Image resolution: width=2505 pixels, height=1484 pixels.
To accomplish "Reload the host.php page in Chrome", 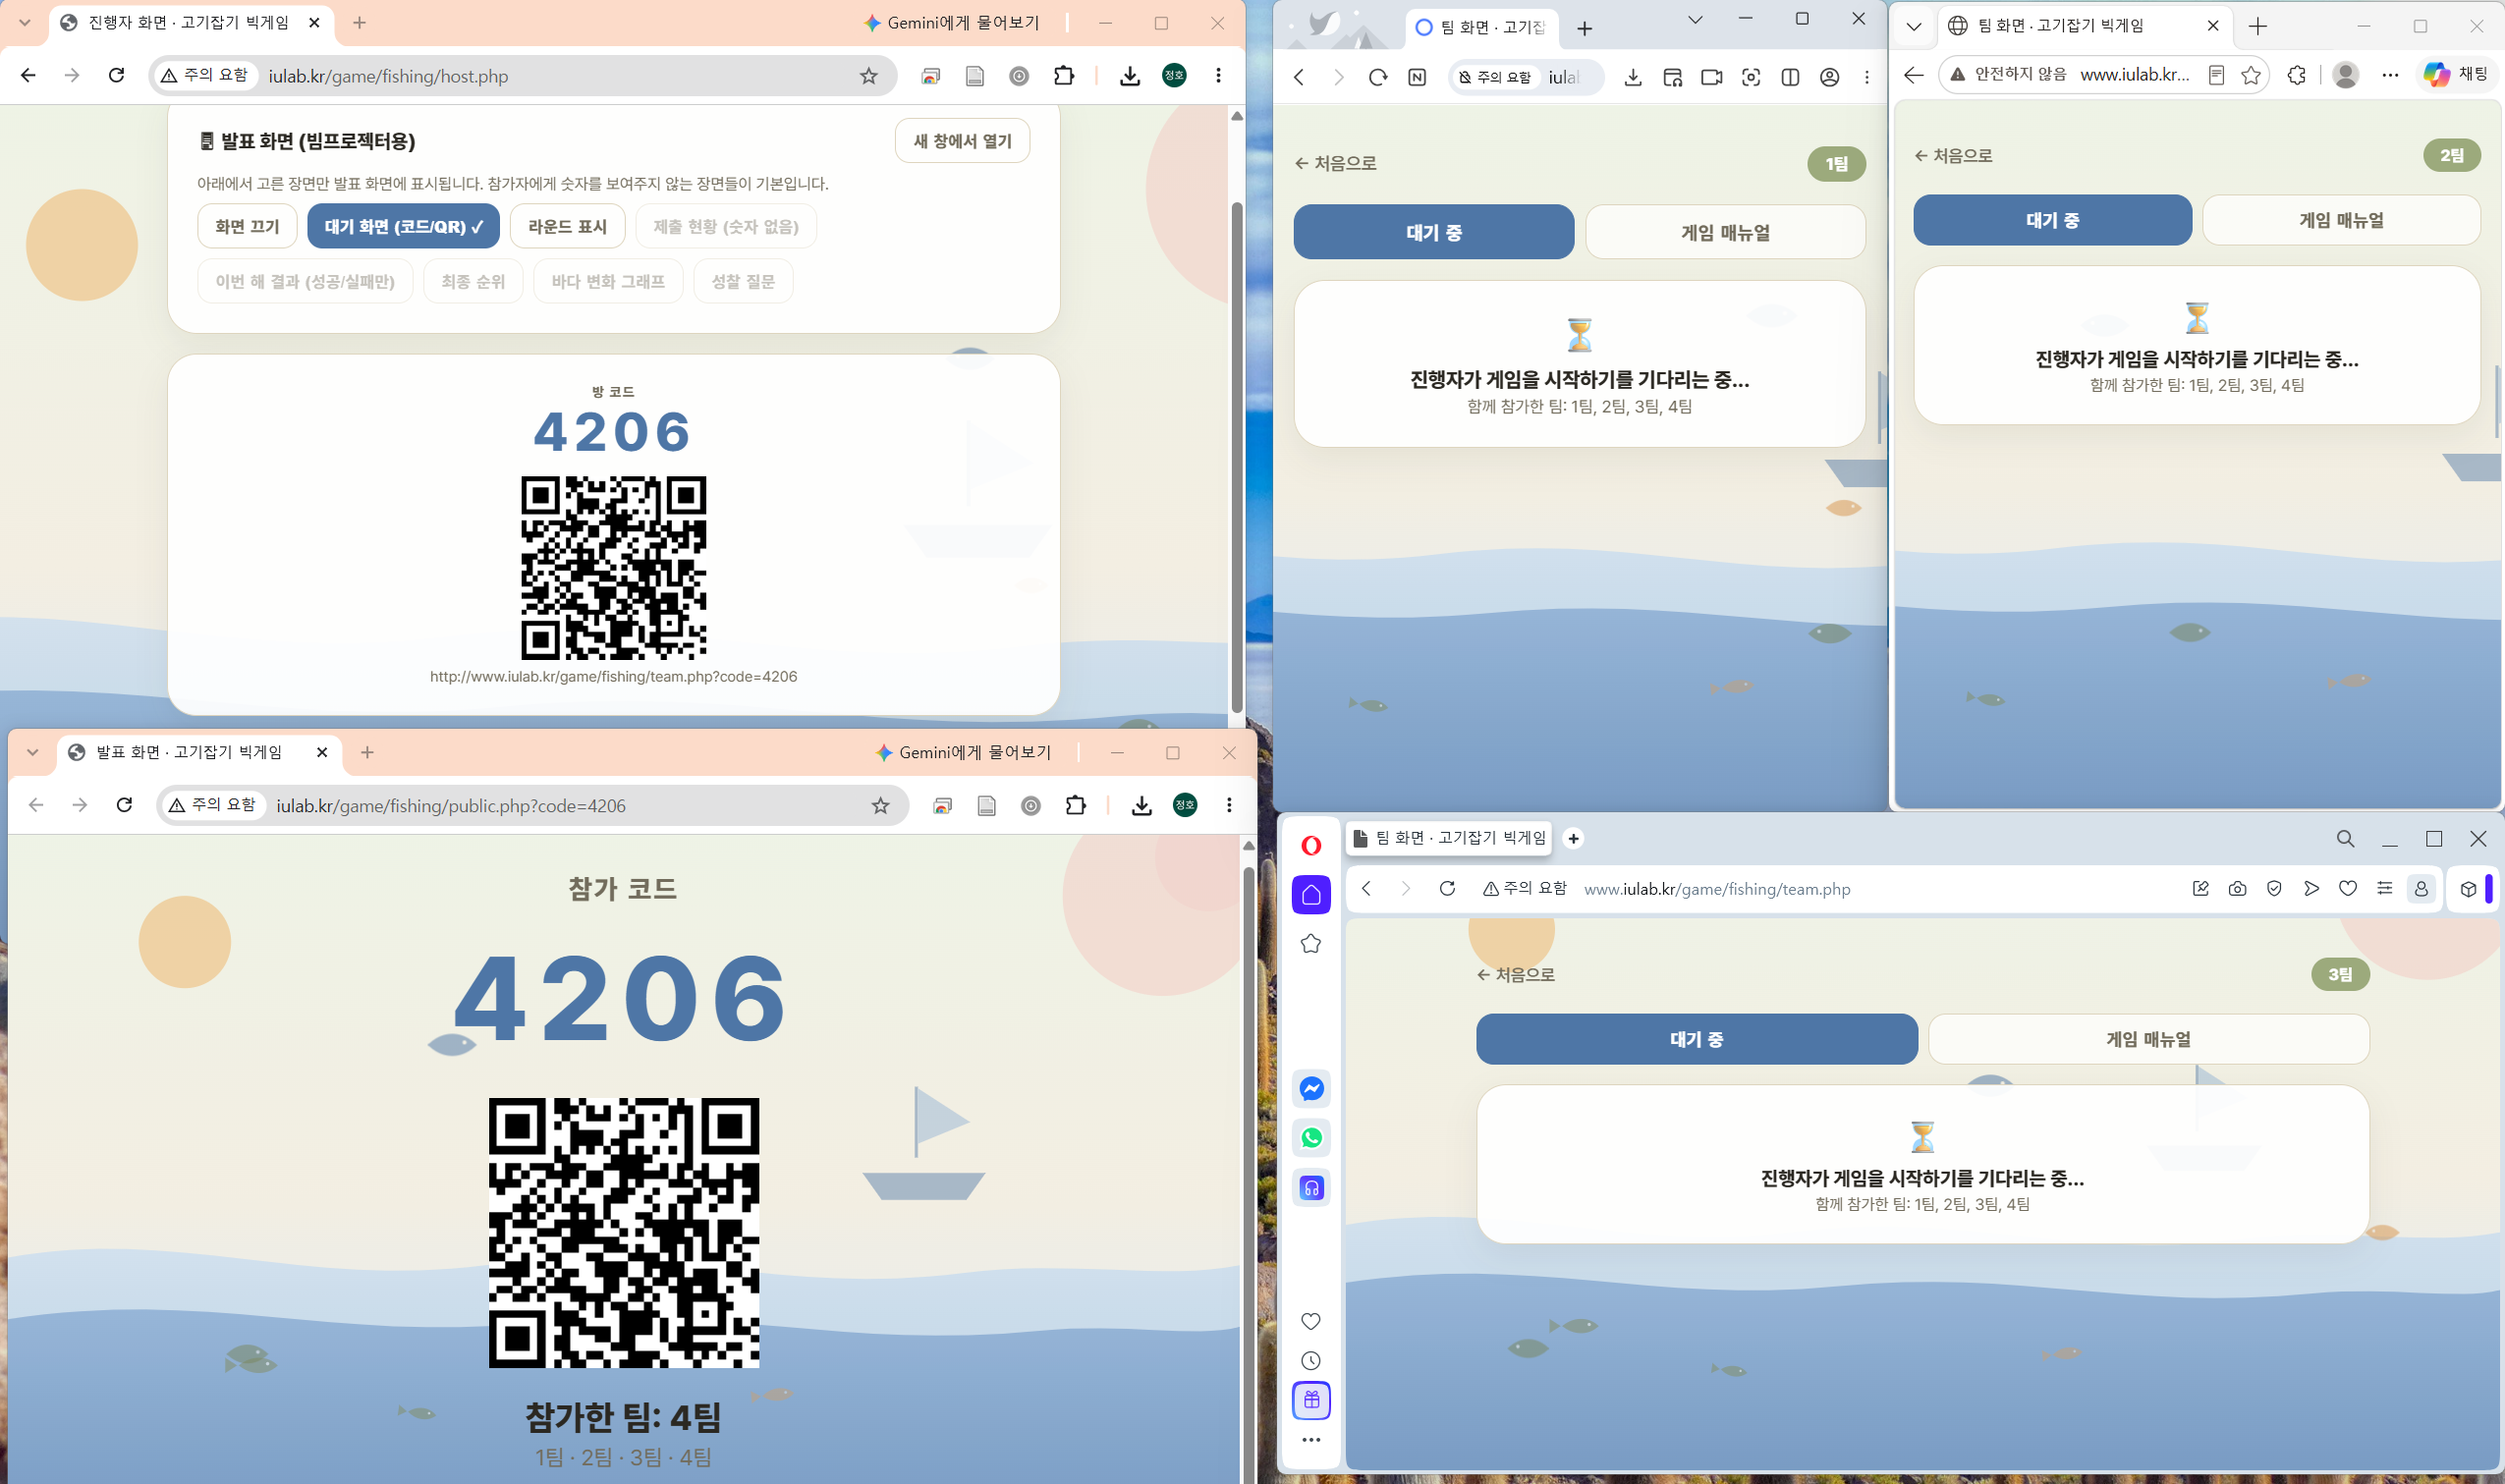I will [x=116, y=75].
